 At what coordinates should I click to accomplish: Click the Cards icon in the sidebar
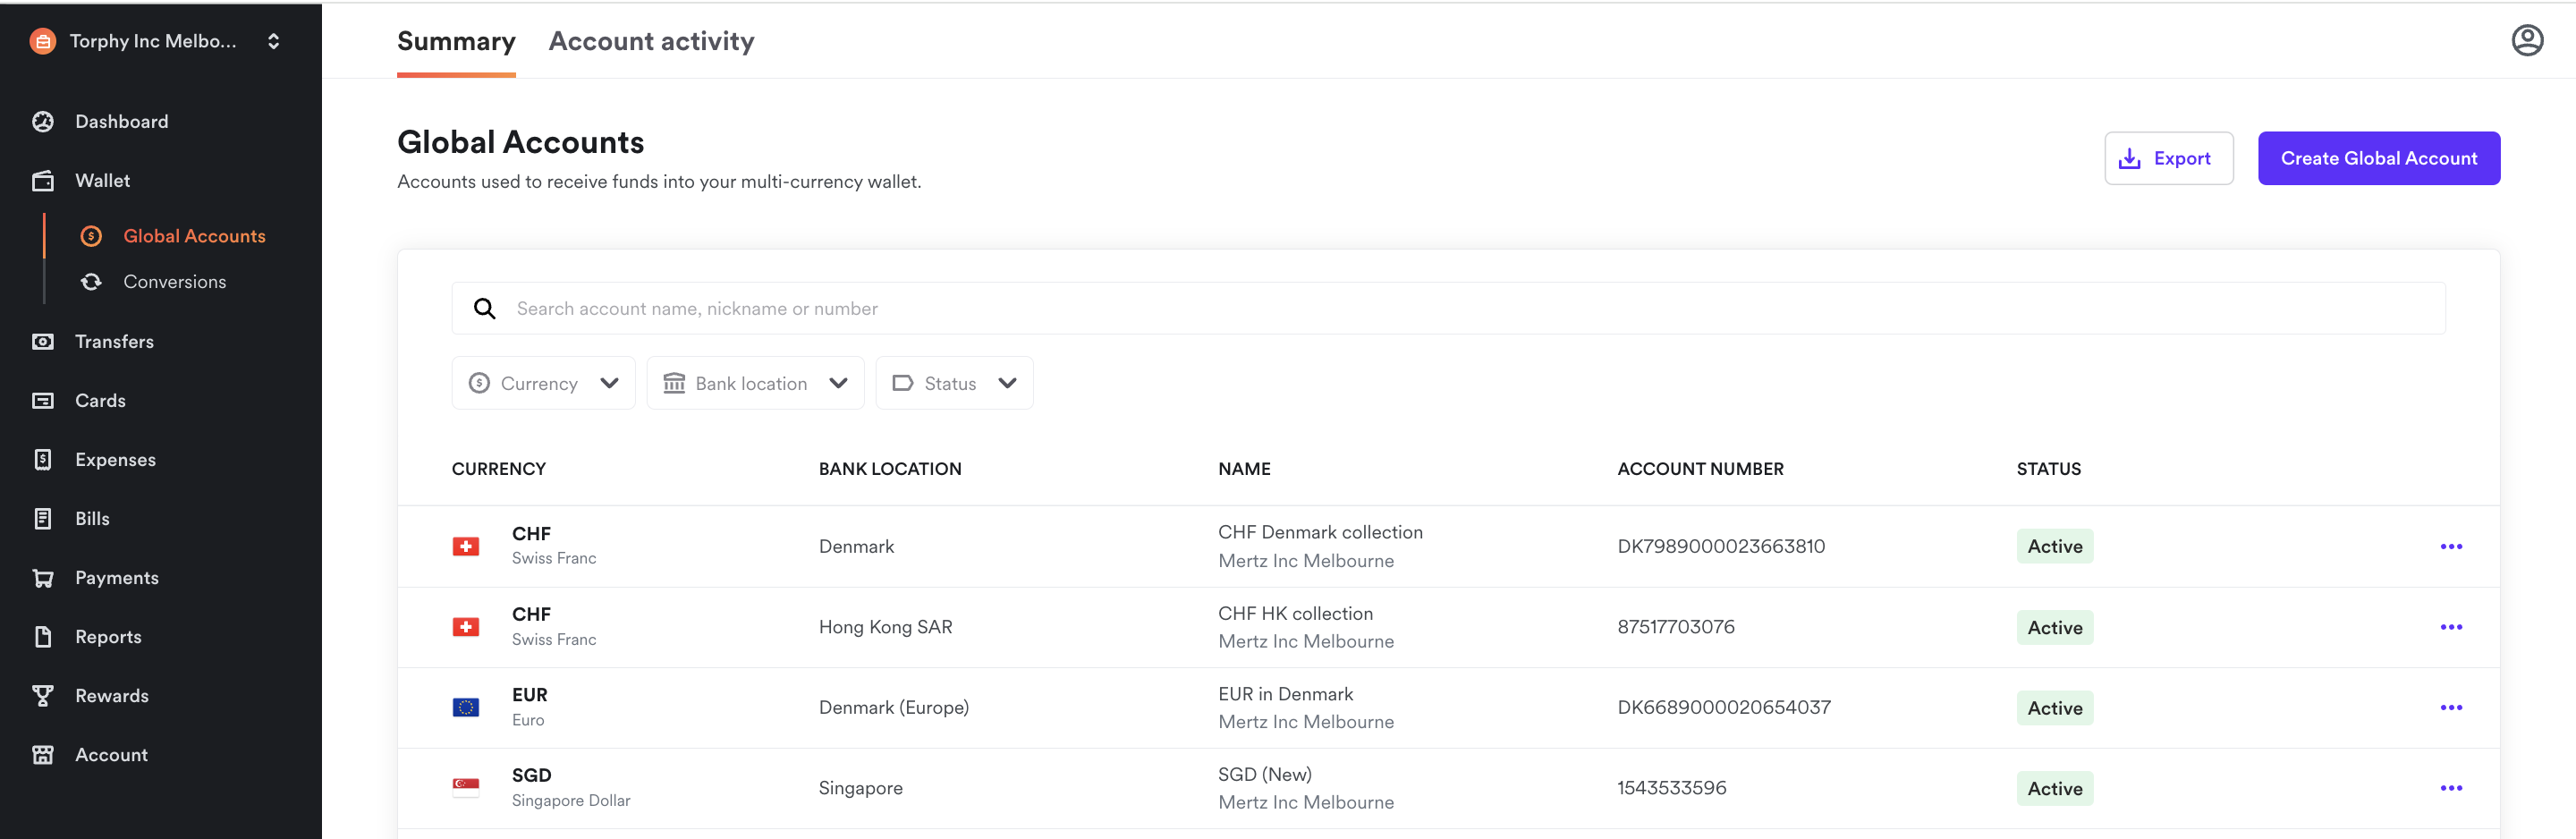[x=42, y=400]
